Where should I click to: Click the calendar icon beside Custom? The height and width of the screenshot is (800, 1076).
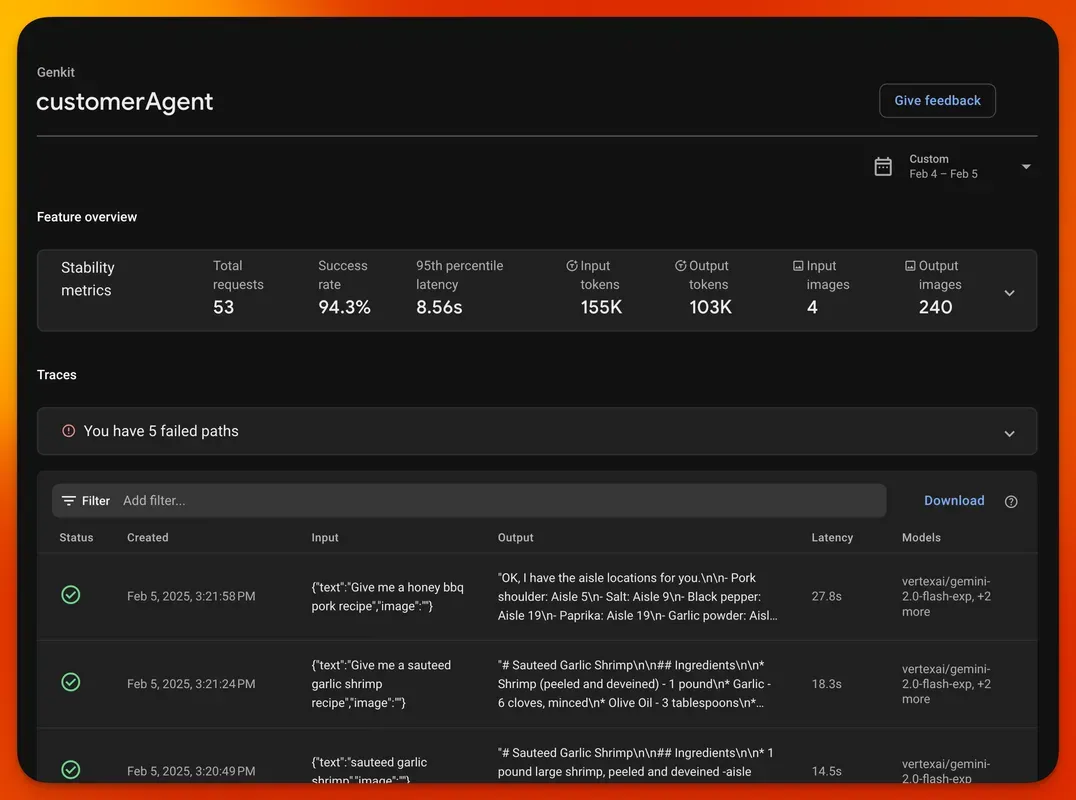(x=882, y=167)
